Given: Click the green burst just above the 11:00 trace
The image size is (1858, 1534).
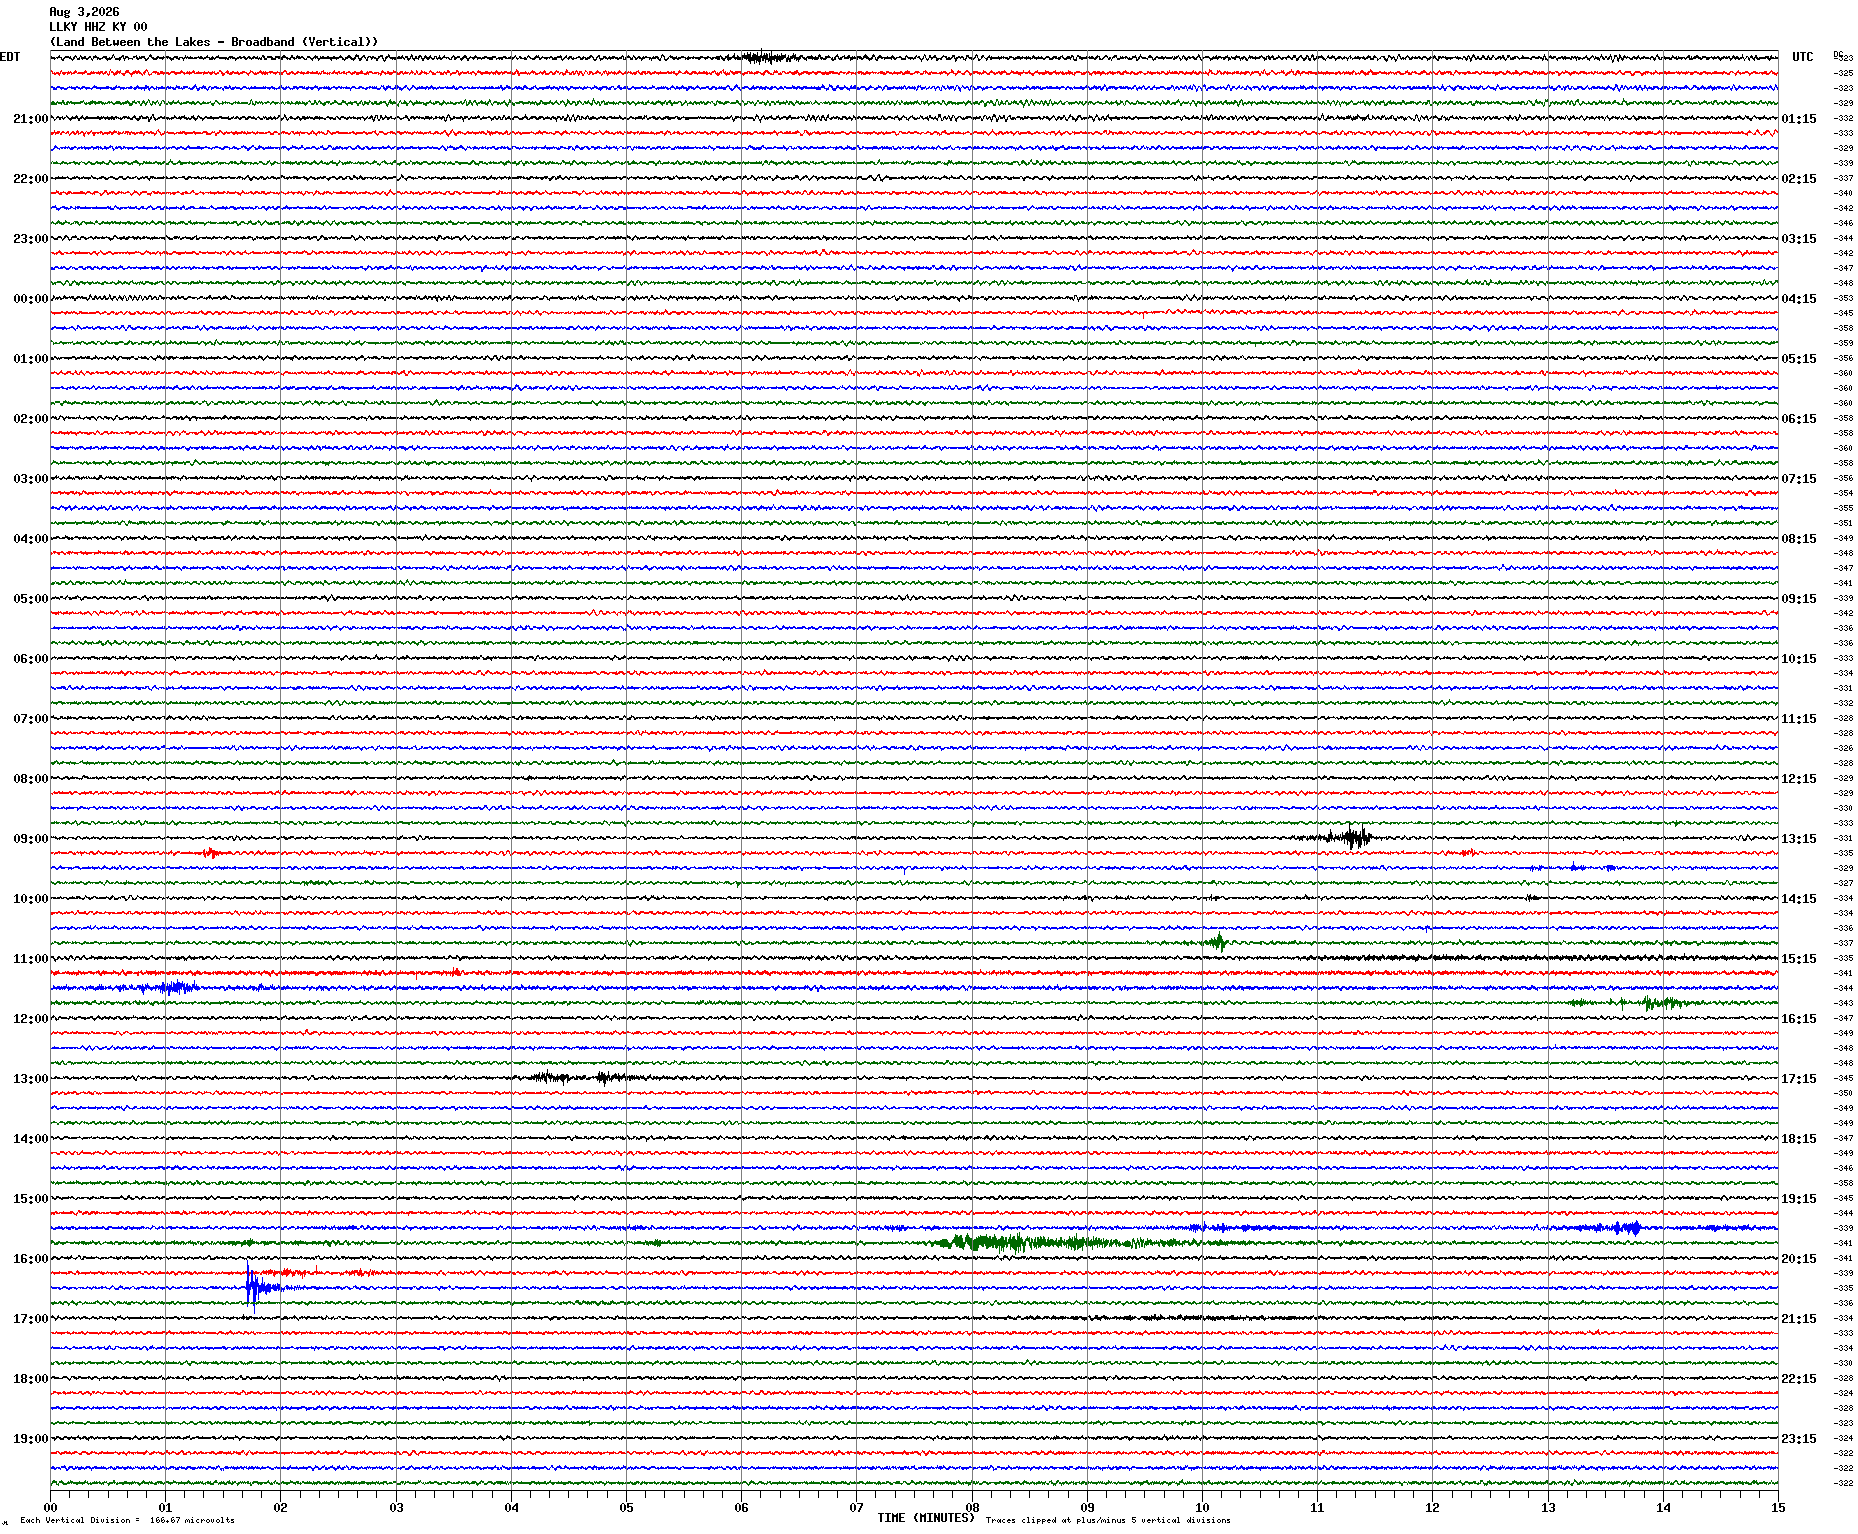Looking at the screenshot, I should pos(1217,942).
